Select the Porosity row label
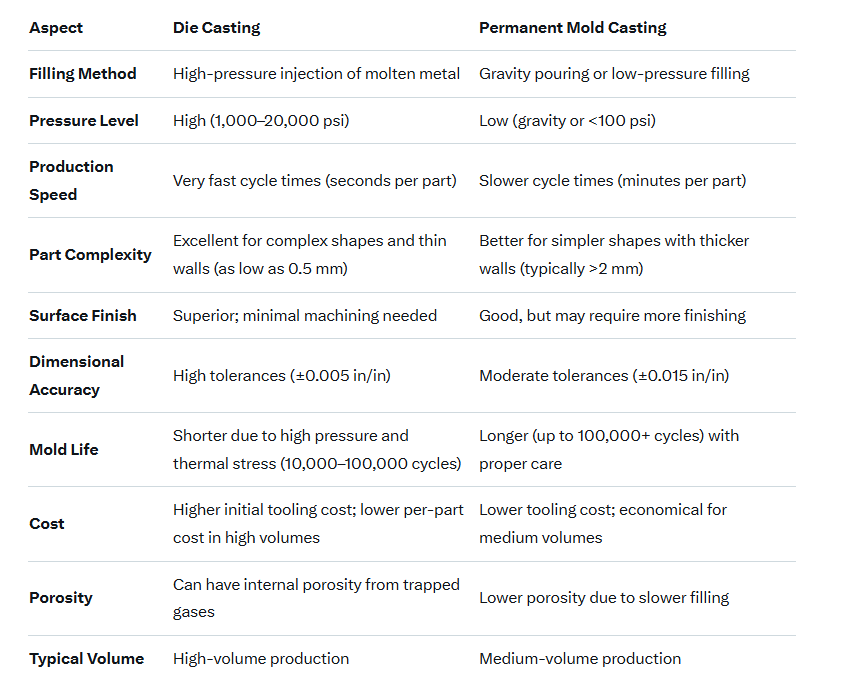Screen dimensions: 844x687 (x=61, y=598)
